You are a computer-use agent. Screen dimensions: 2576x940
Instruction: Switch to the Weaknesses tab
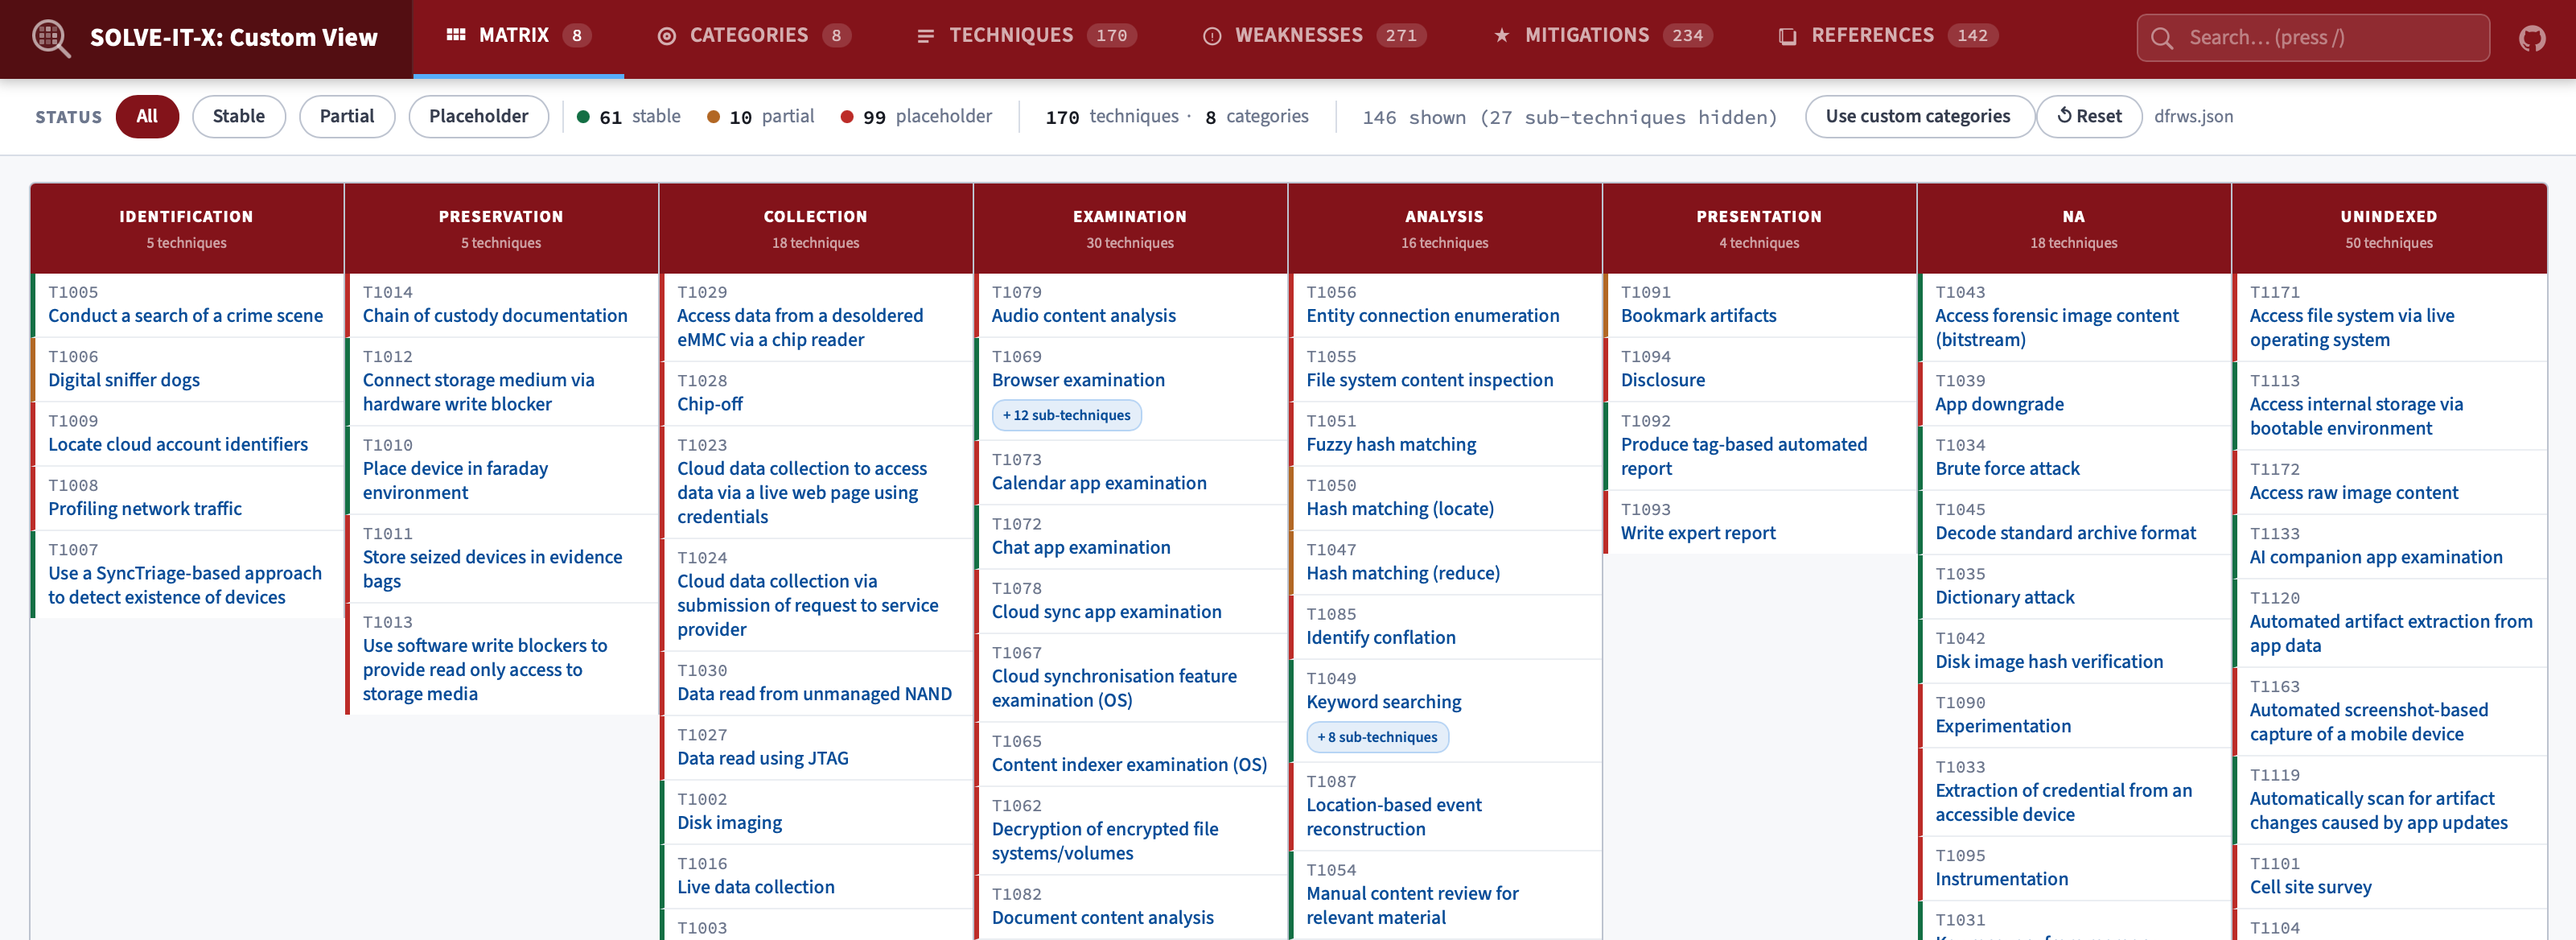click(x=1298, y=36)
